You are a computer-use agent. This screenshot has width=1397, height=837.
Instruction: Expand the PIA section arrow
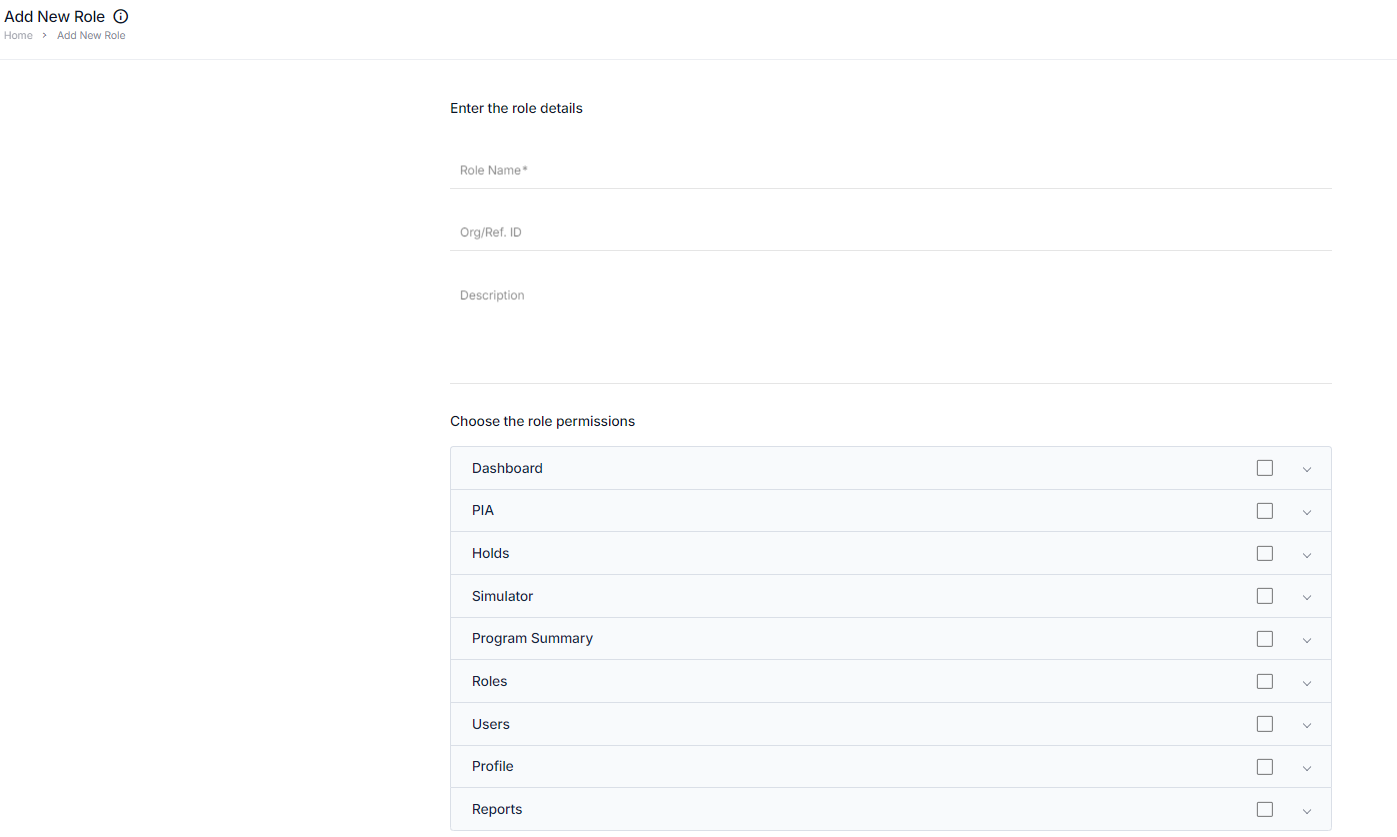tap(1307, 512)
